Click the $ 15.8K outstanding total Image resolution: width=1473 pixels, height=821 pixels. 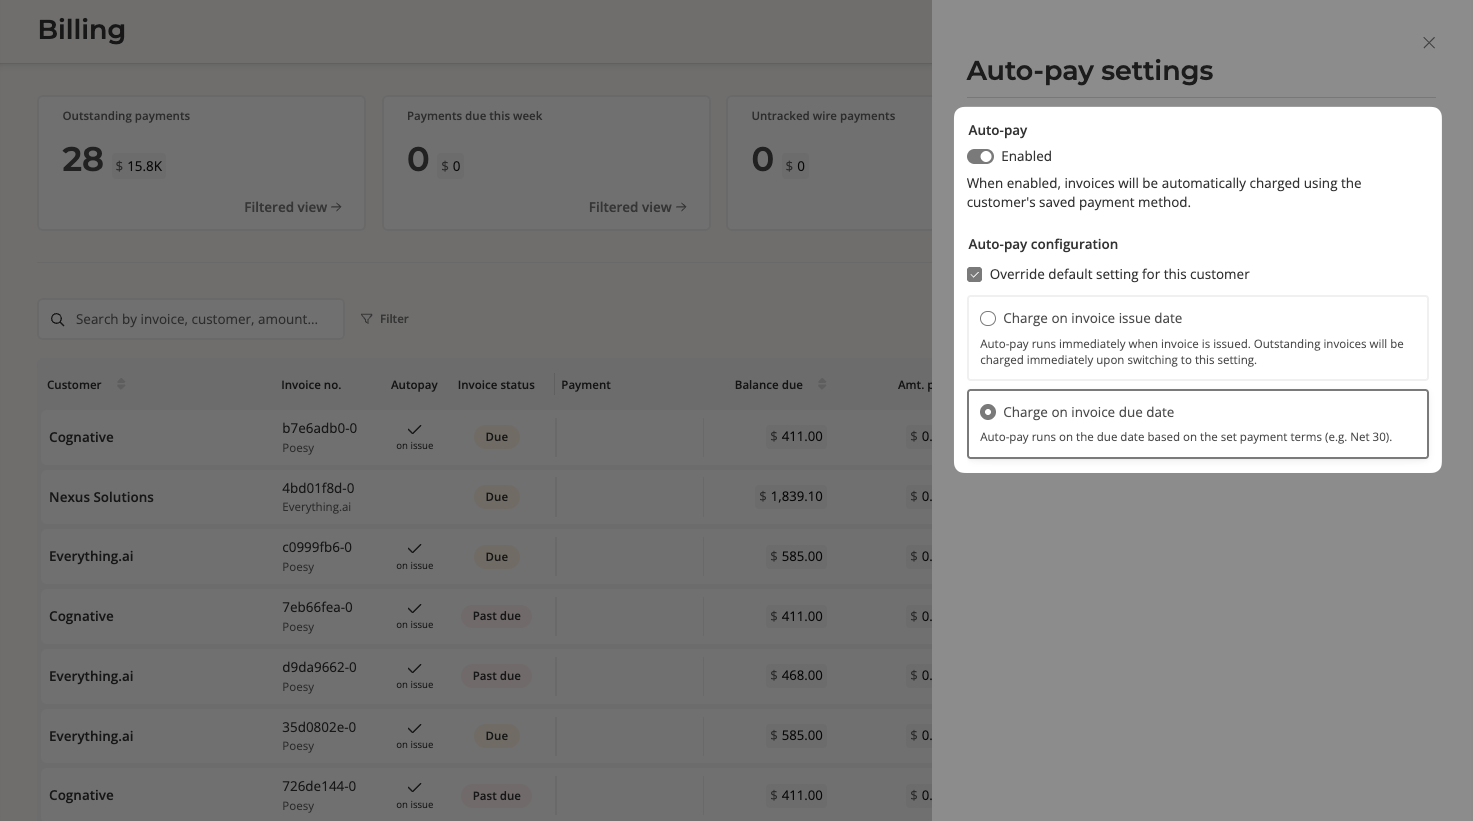139,166
